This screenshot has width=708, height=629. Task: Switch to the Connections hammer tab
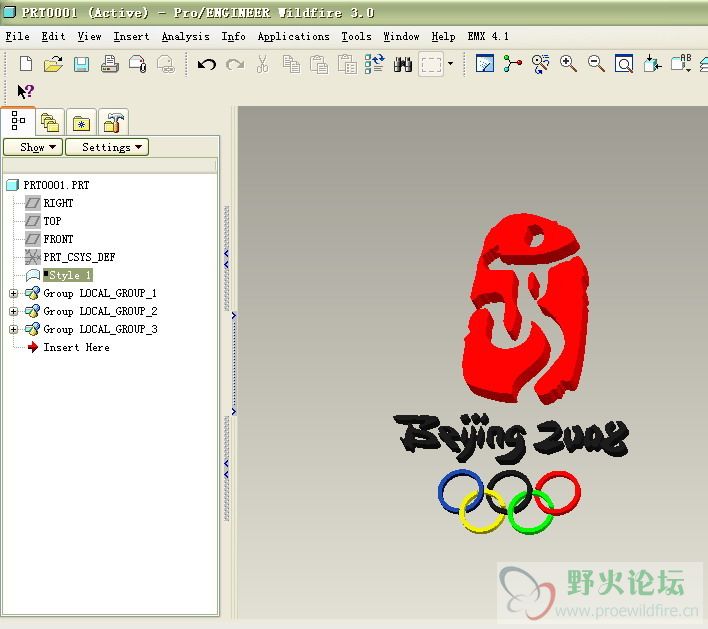pos(113,123)
